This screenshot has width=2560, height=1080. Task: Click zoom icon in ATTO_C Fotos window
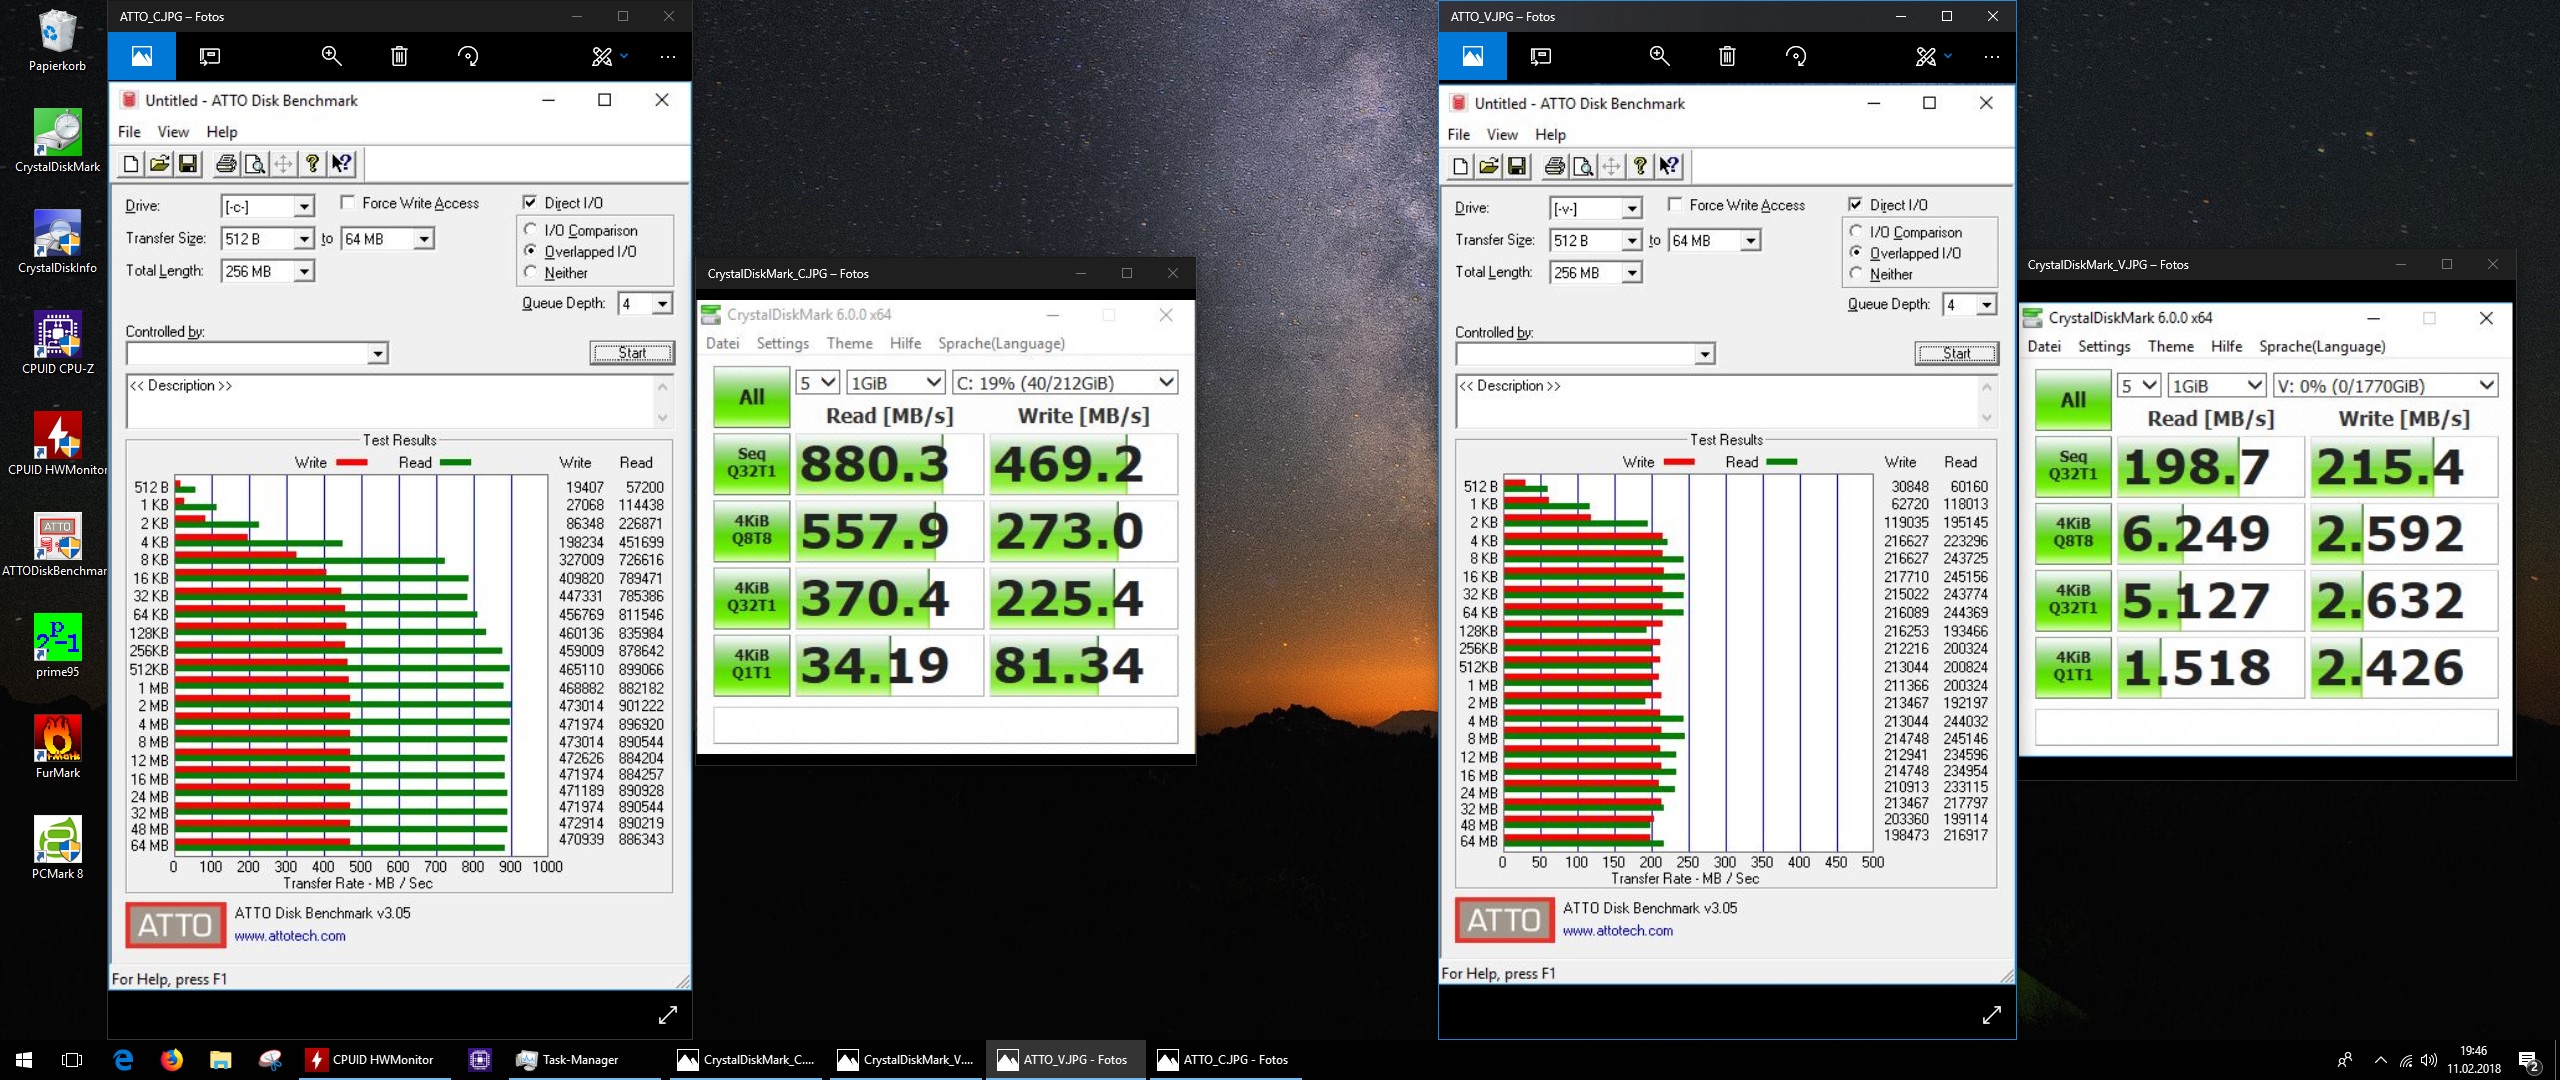coord(331,57)
